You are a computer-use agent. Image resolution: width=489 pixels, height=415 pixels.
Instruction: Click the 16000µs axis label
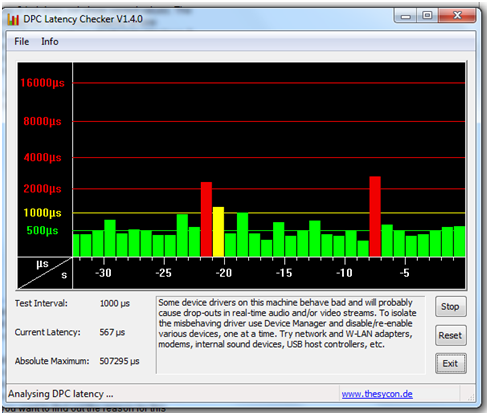(42, 83)
